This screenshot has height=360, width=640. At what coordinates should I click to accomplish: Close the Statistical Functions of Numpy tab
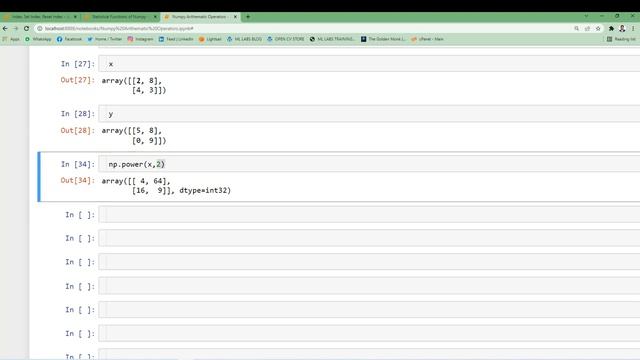[x=155, y=17]
